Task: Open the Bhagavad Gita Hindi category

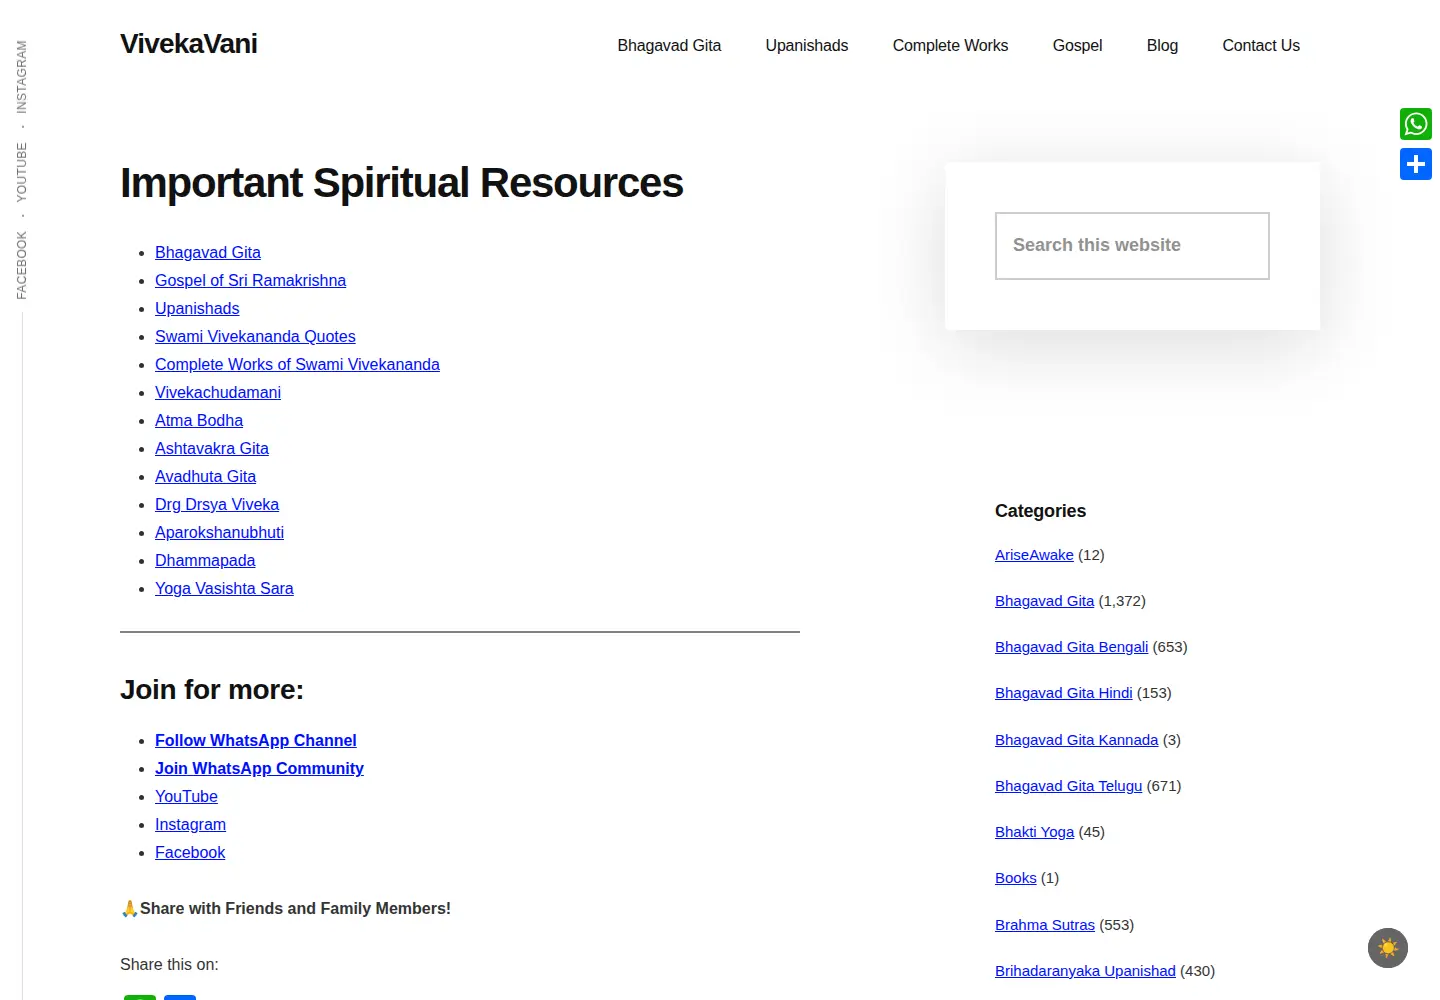Action: pyautogui.click(x=1064, y=693)
